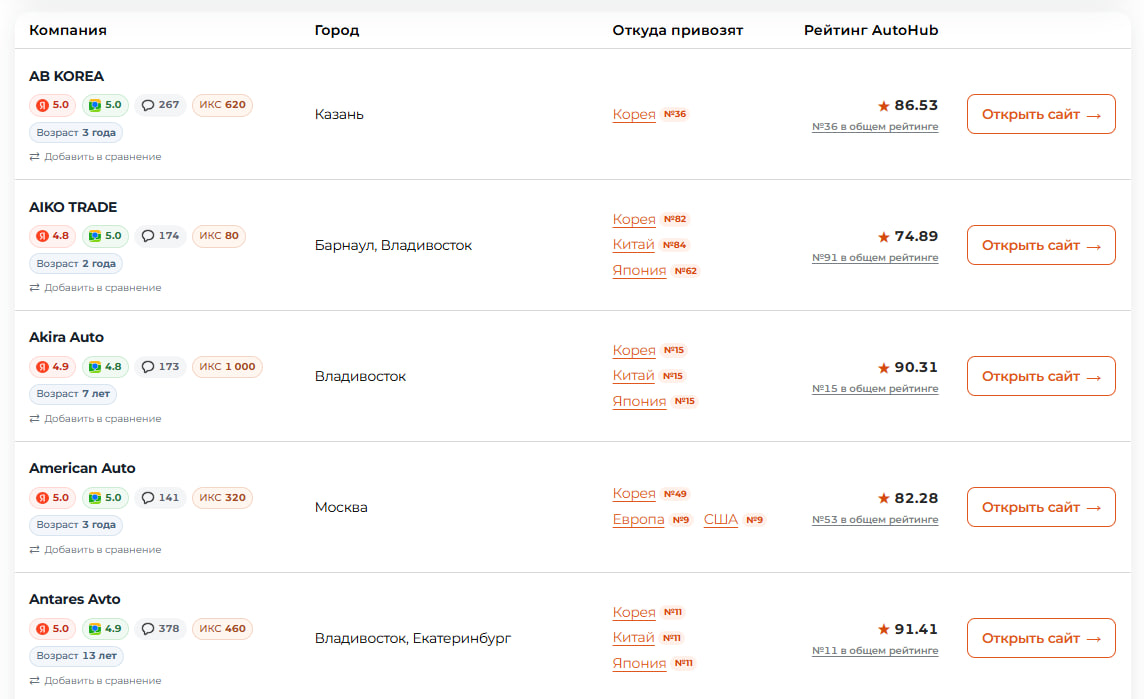1144x699 pixels.
Task: Click the American Auto company name
Action: pyautogui.click(x=82, y=468)
